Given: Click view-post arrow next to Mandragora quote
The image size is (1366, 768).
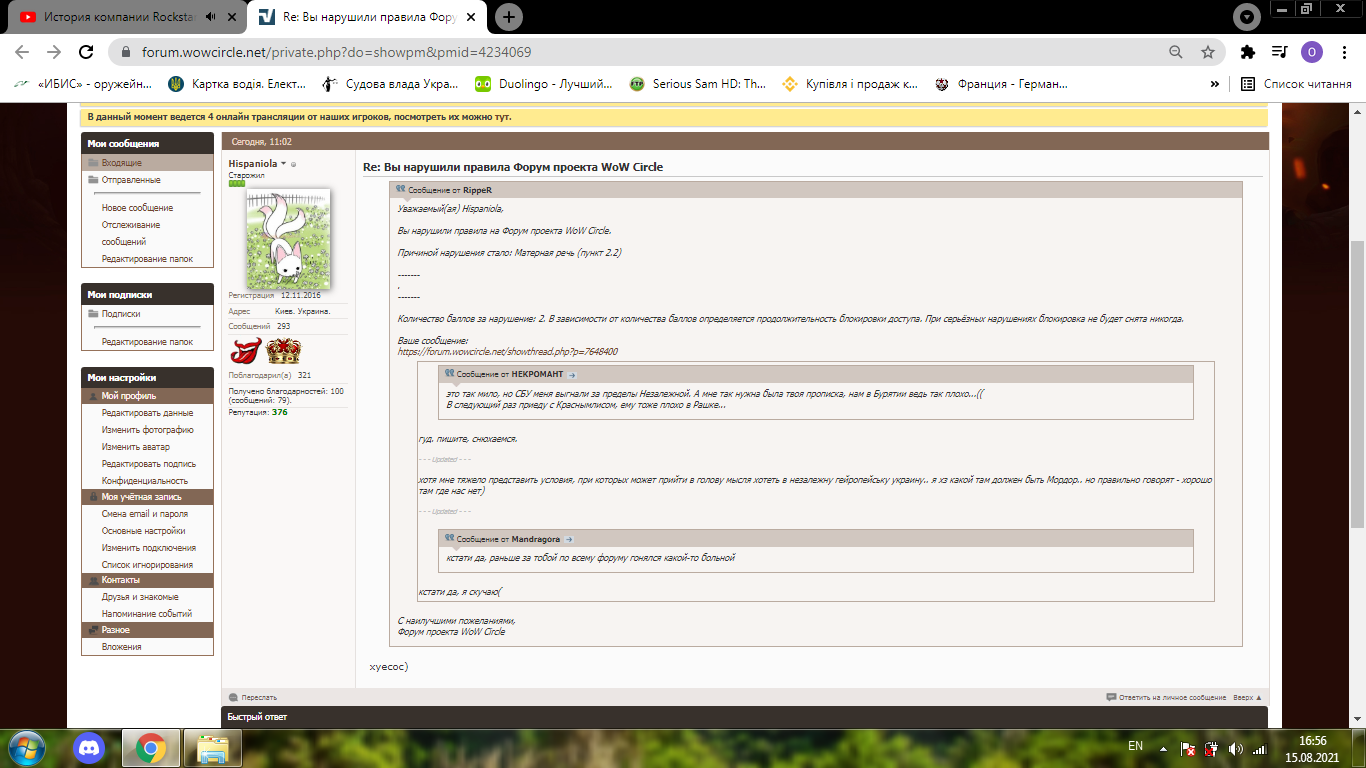Looking at the screenshot, I should (x=569, y=539).
